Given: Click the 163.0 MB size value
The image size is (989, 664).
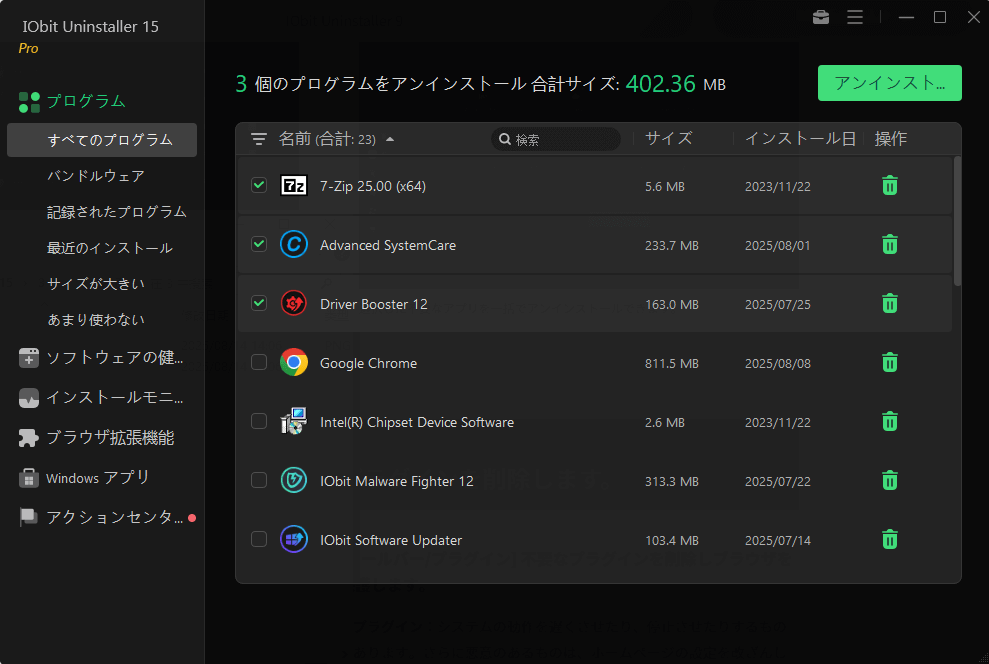Looking at the screenshot, I should click(672, 305).
